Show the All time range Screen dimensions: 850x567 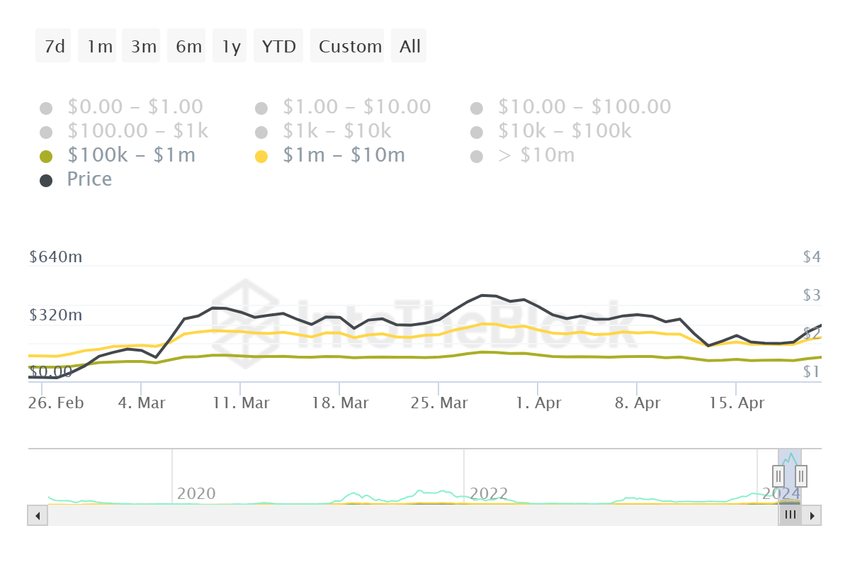tap(410, 46)
